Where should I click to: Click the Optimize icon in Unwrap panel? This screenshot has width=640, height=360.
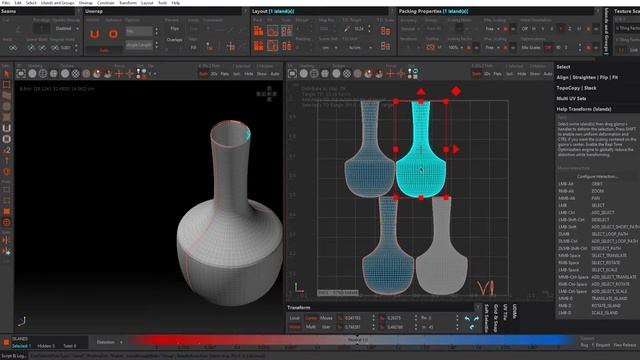click(x=113, y=34)
